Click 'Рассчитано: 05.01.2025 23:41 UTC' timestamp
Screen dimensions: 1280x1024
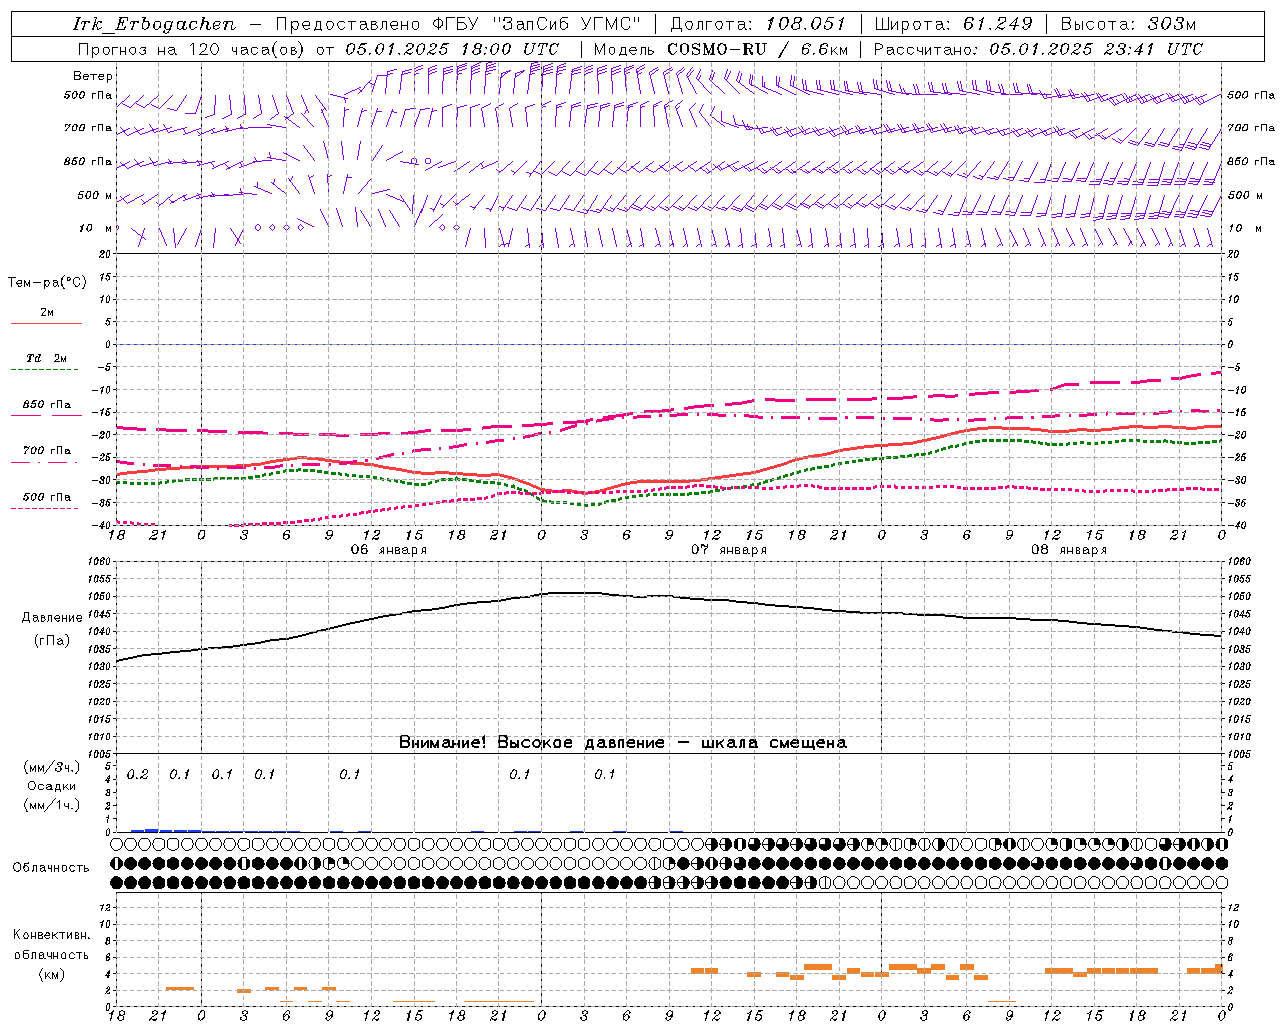(x=1038, y=49)
